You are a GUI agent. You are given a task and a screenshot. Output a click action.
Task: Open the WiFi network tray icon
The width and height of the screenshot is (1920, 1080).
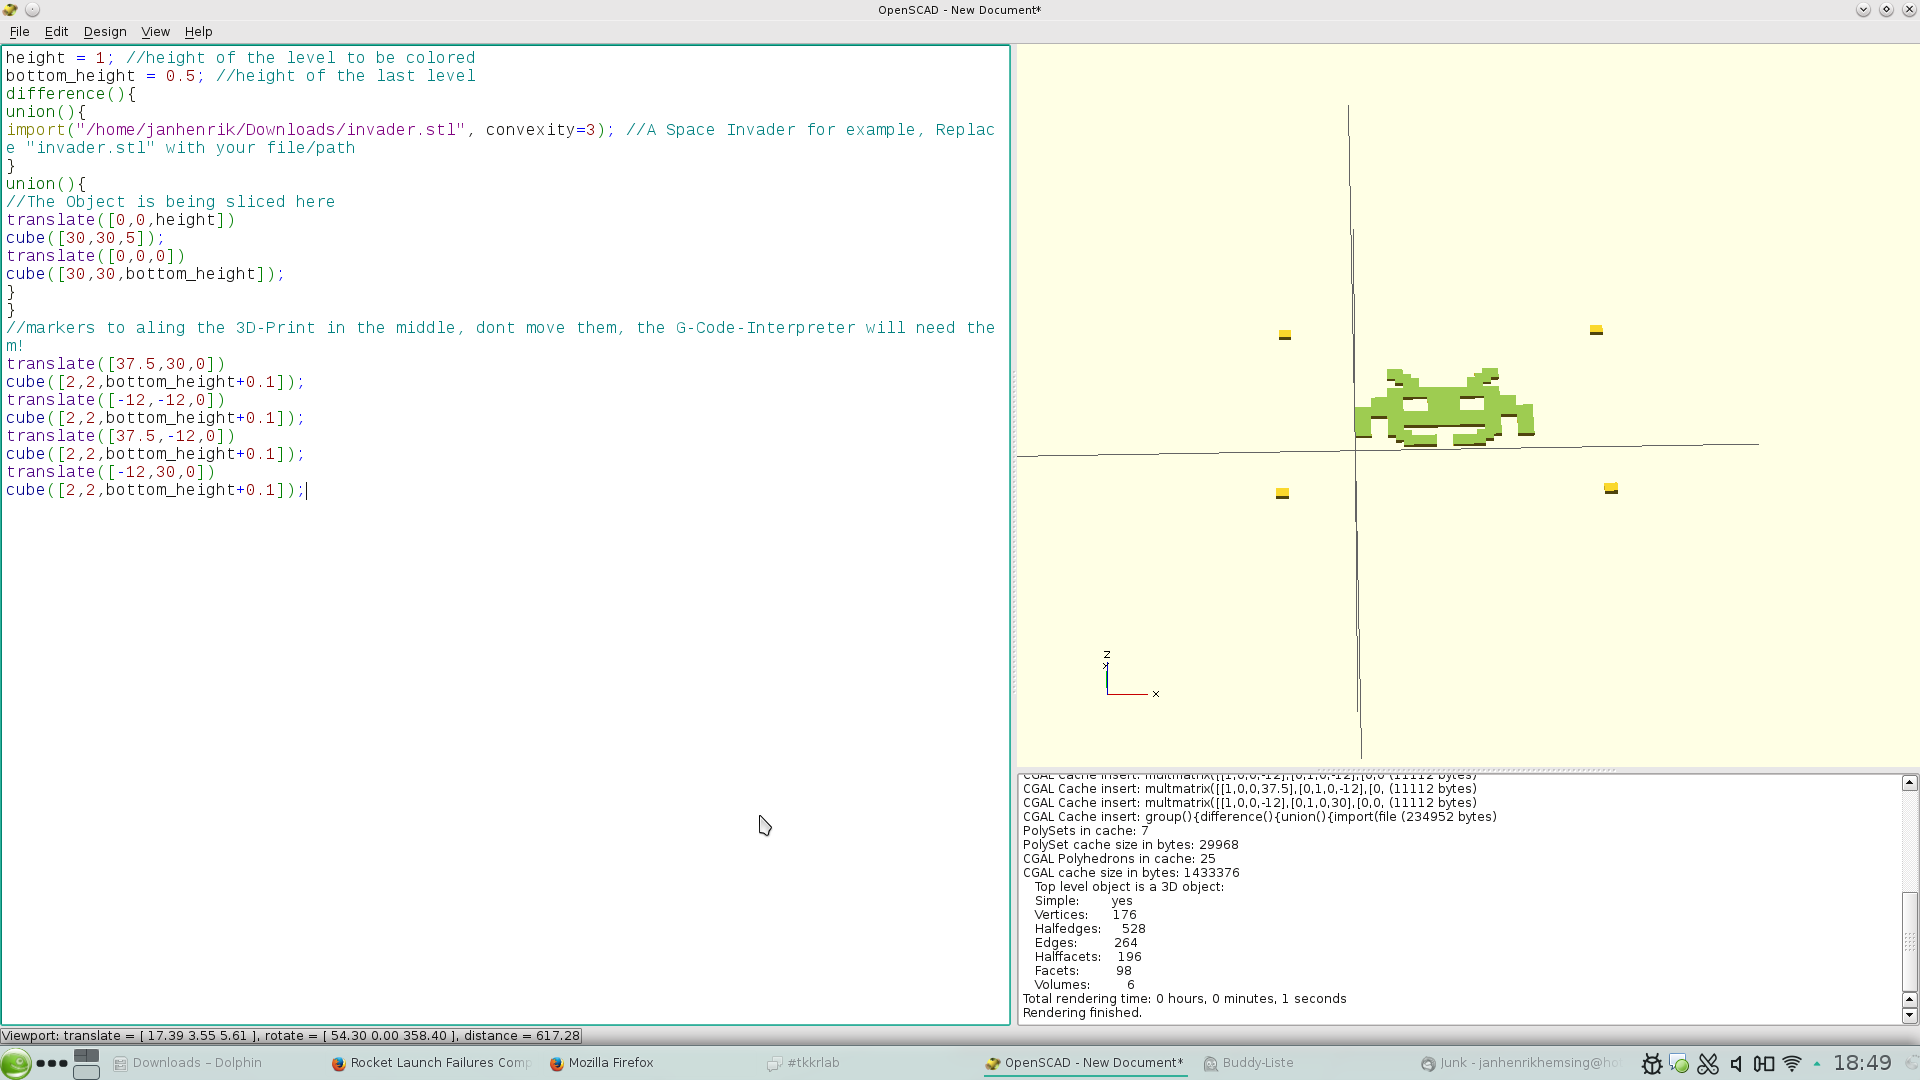pos(1792,1064)
